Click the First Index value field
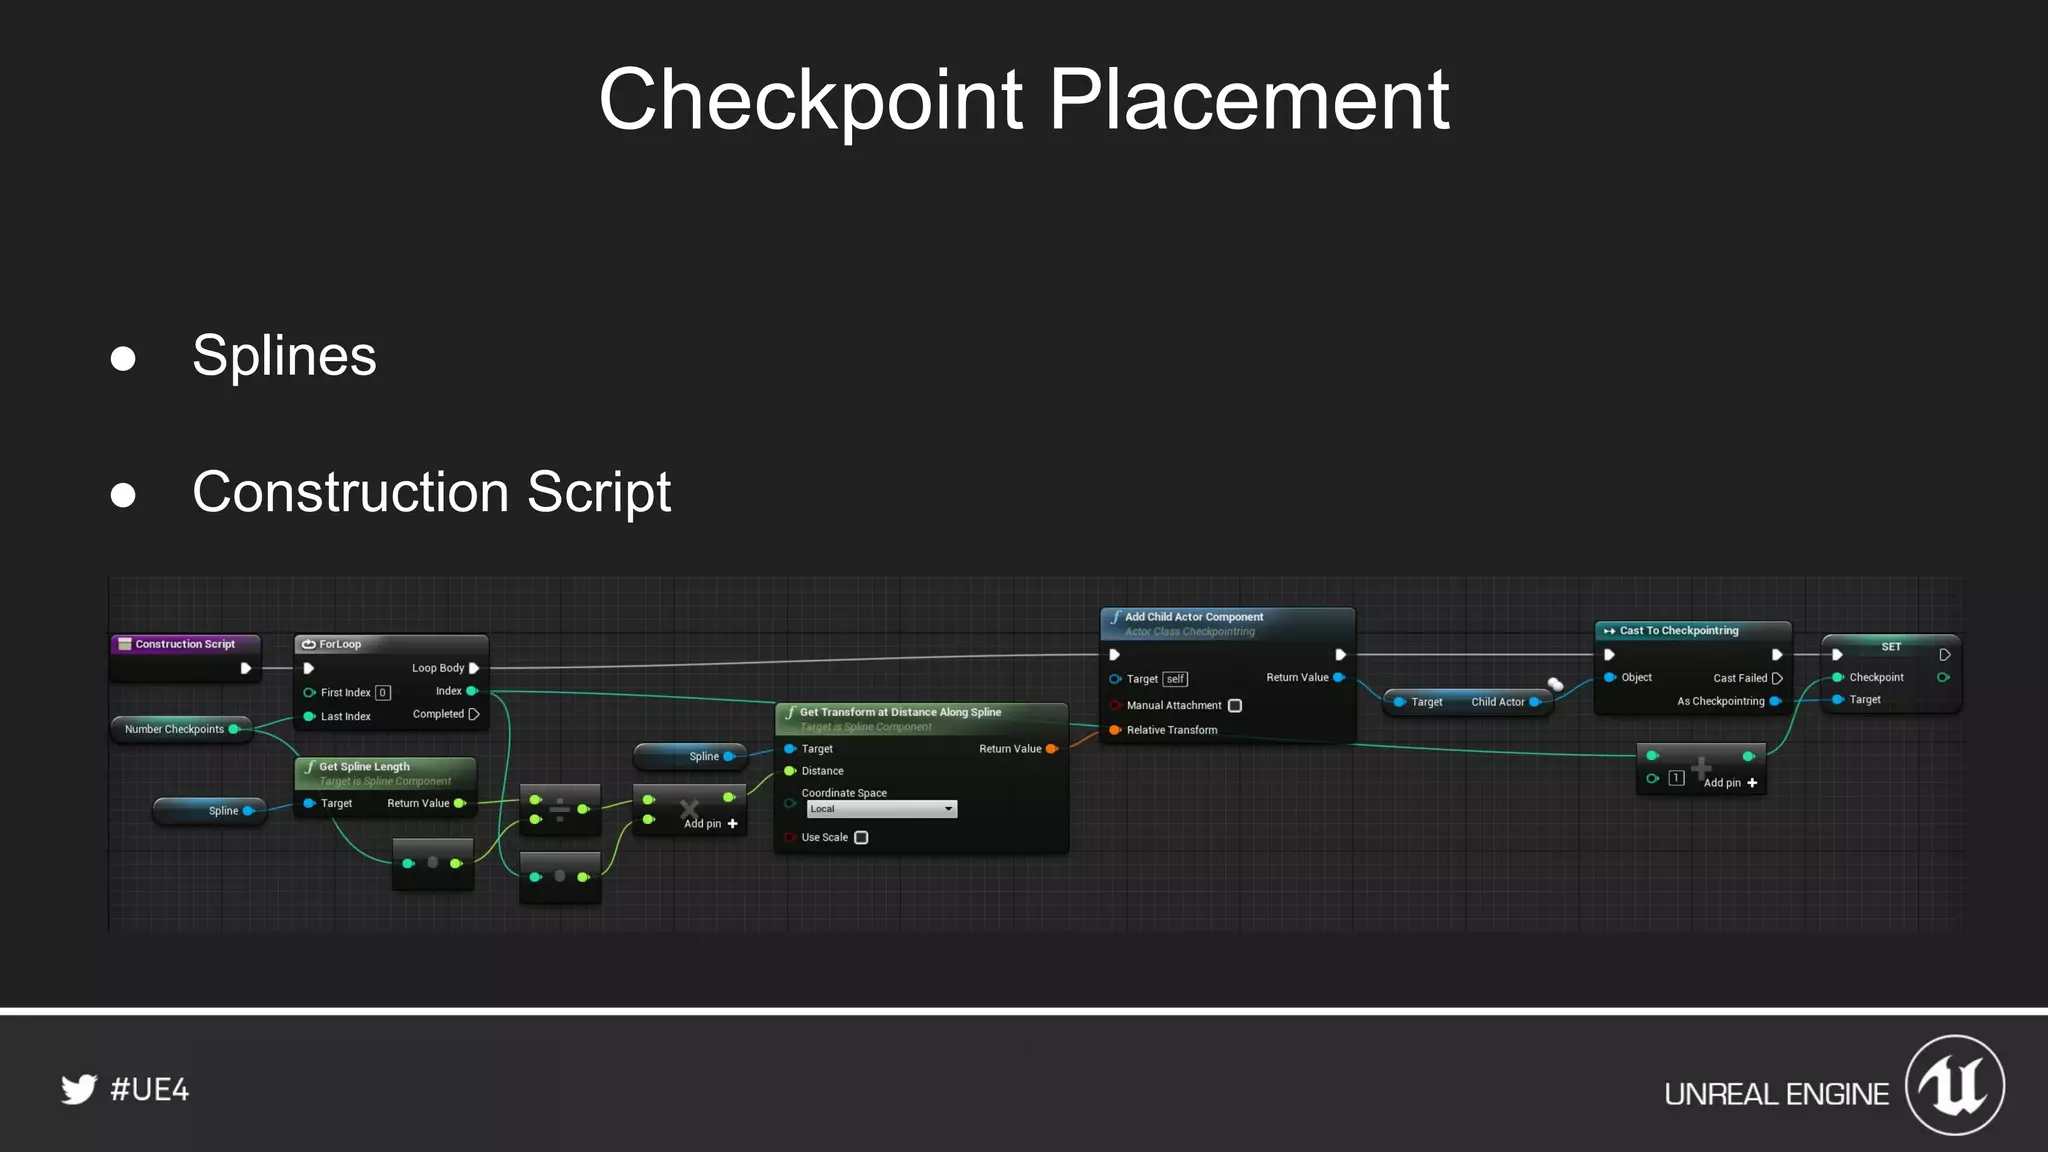The height and width of the screenshot is (1152, 2048). point(382,693)
